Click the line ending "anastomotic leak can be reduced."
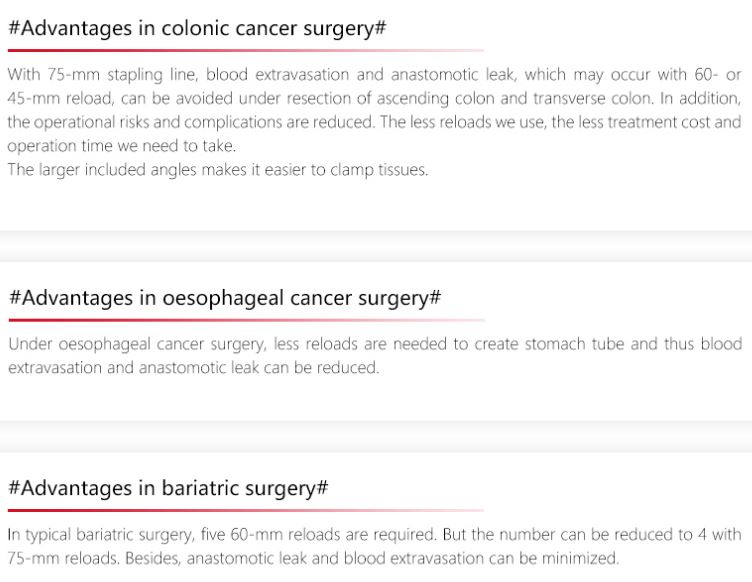The height and width of the screenshot is (582, 752). tap(193, 368)
